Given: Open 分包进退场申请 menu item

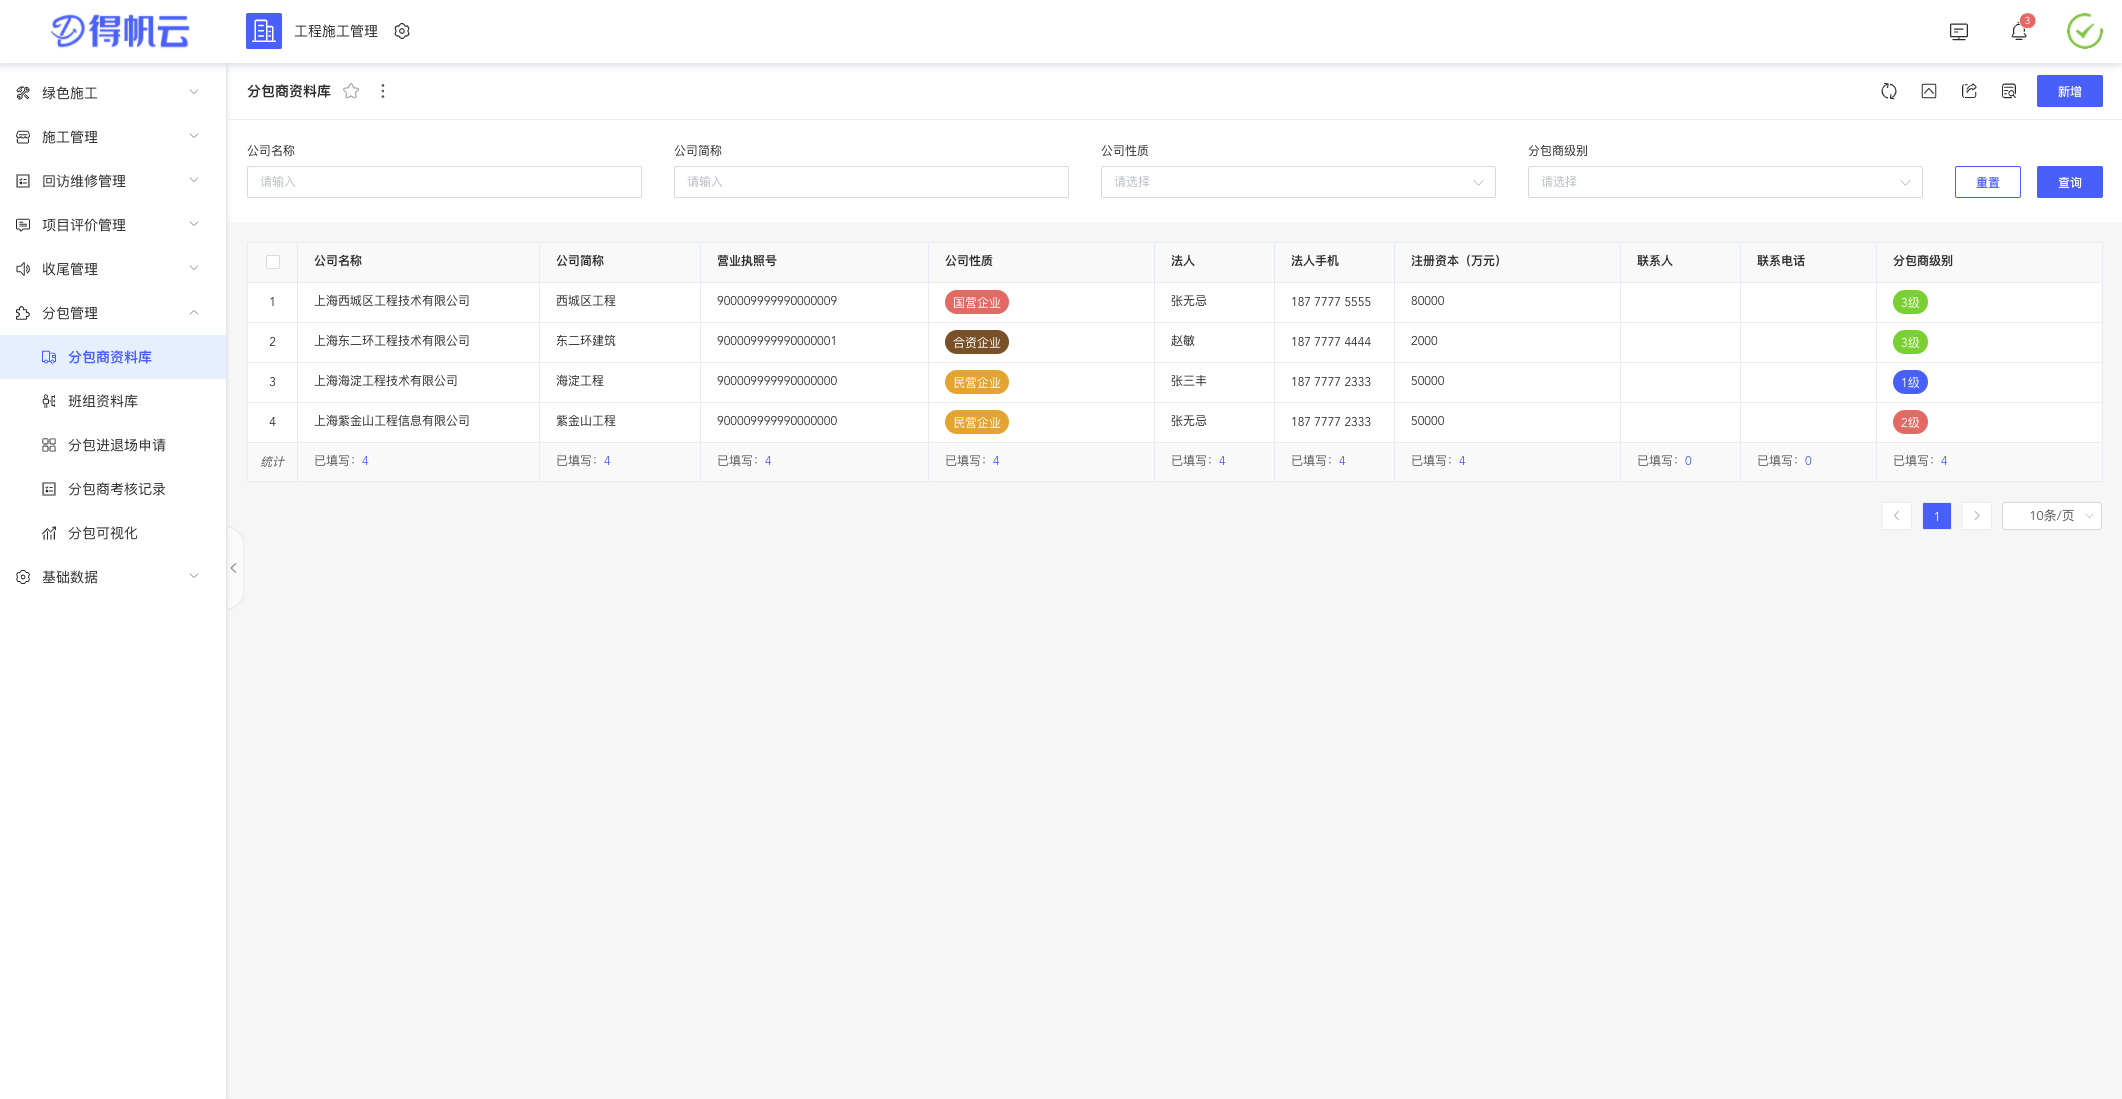Looking at the screenshot, I should coord(113,445).
